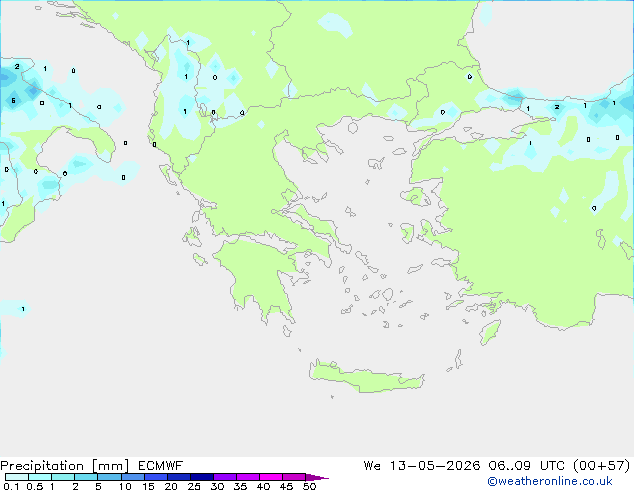Click the legend scale label "20"
634x490 pixels.
[x=171, y=486]
